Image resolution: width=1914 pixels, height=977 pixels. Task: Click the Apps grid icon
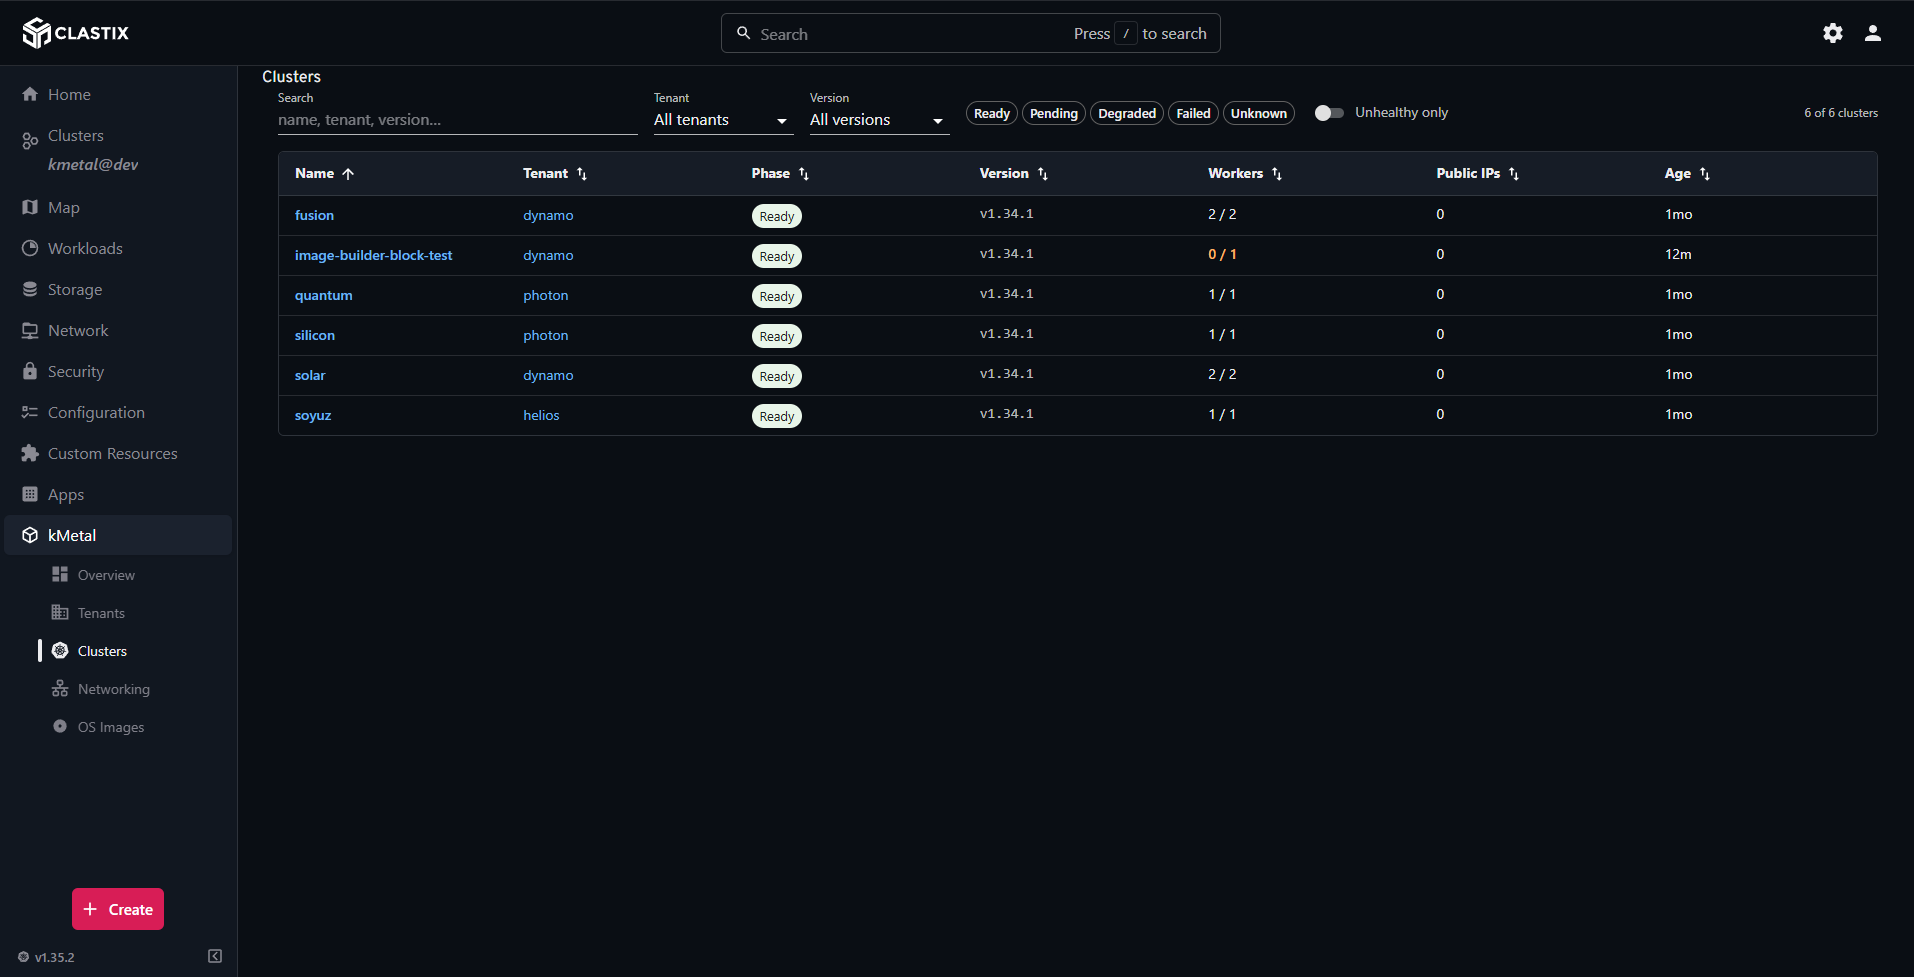point(30,494)
